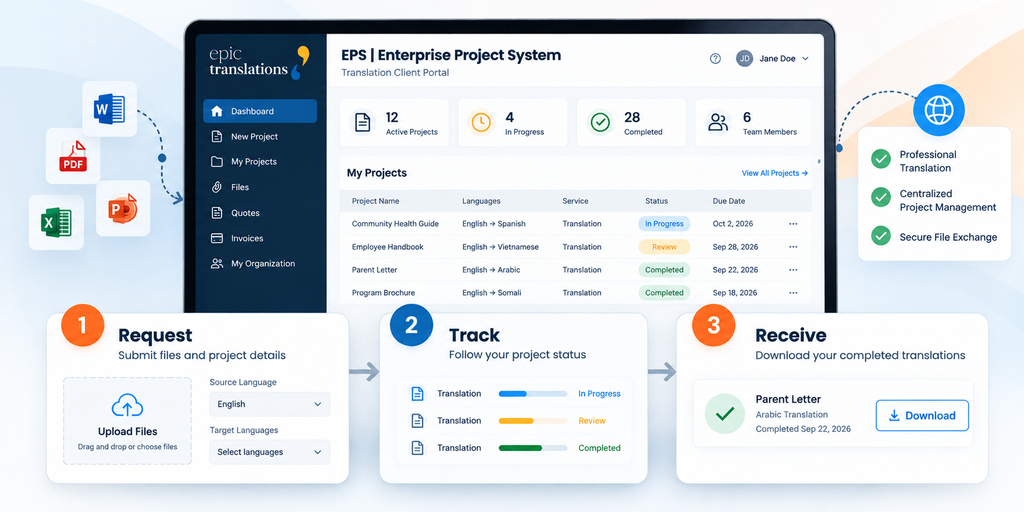Click the Completed checkmark stat icon
This screenshot has height=512, width=1024.
click(600, 122)
